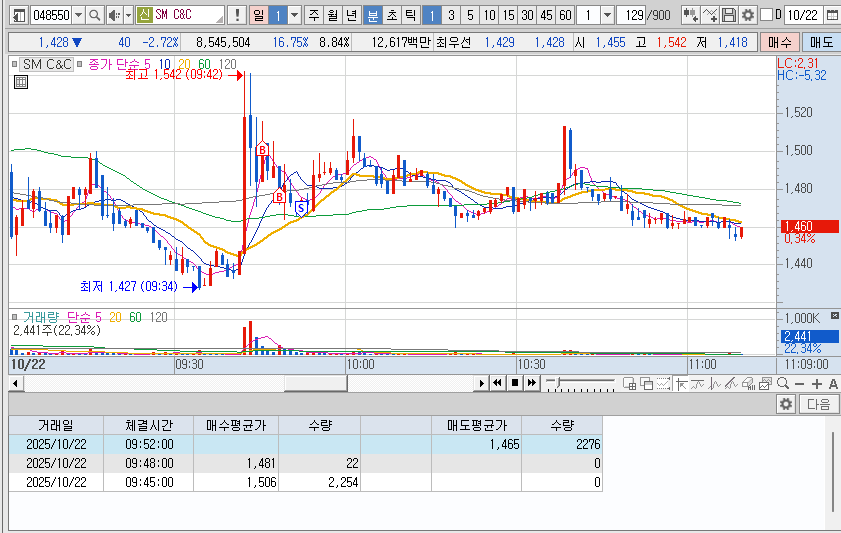
Task: Select the 5-minute interval button
Action: [x=470, y=15]
